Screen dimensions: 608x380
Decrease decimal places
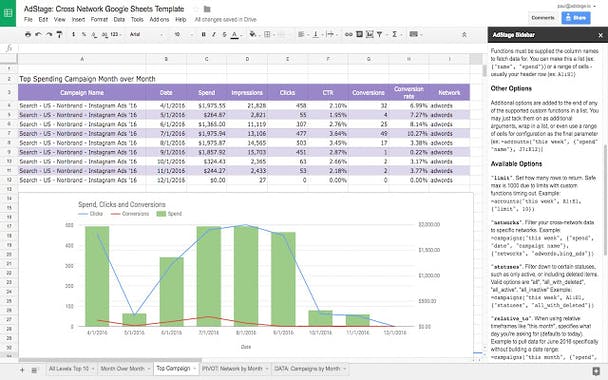point(94,35)
